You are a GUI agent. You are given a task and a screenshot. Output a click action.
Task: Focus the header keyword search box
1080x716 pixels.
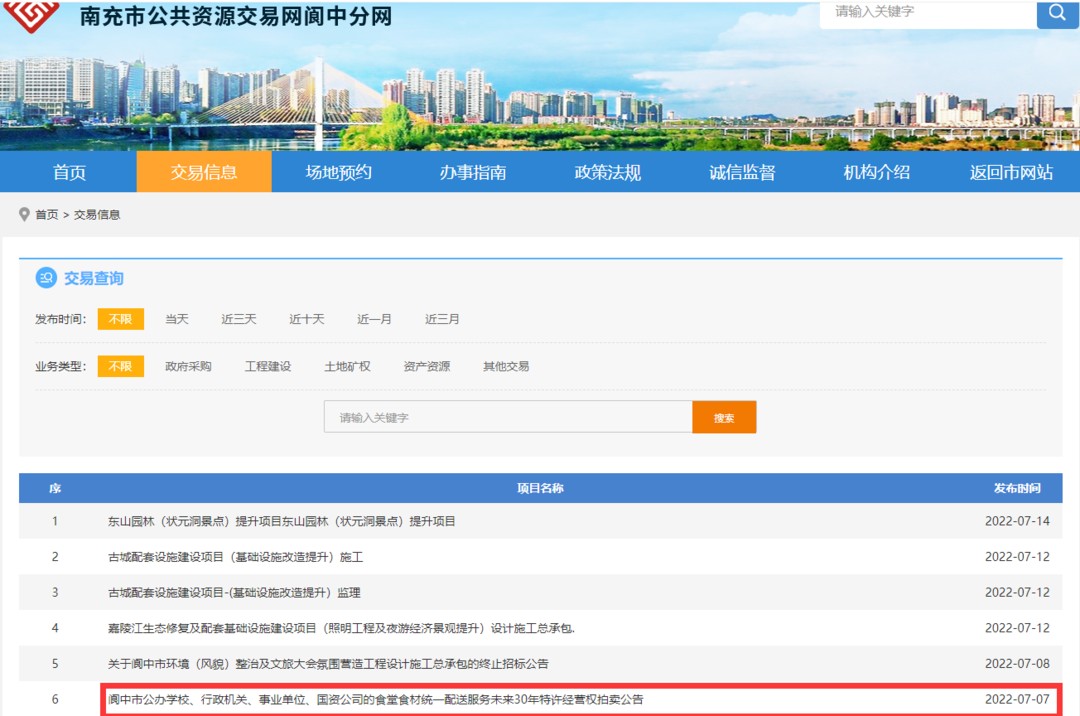coord(926,13)
